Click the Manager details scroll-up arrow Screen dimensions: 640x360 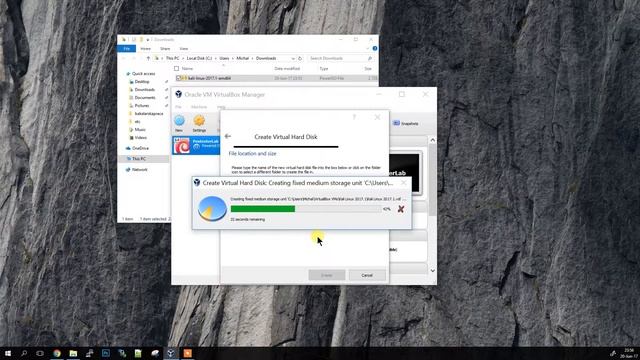432,140
